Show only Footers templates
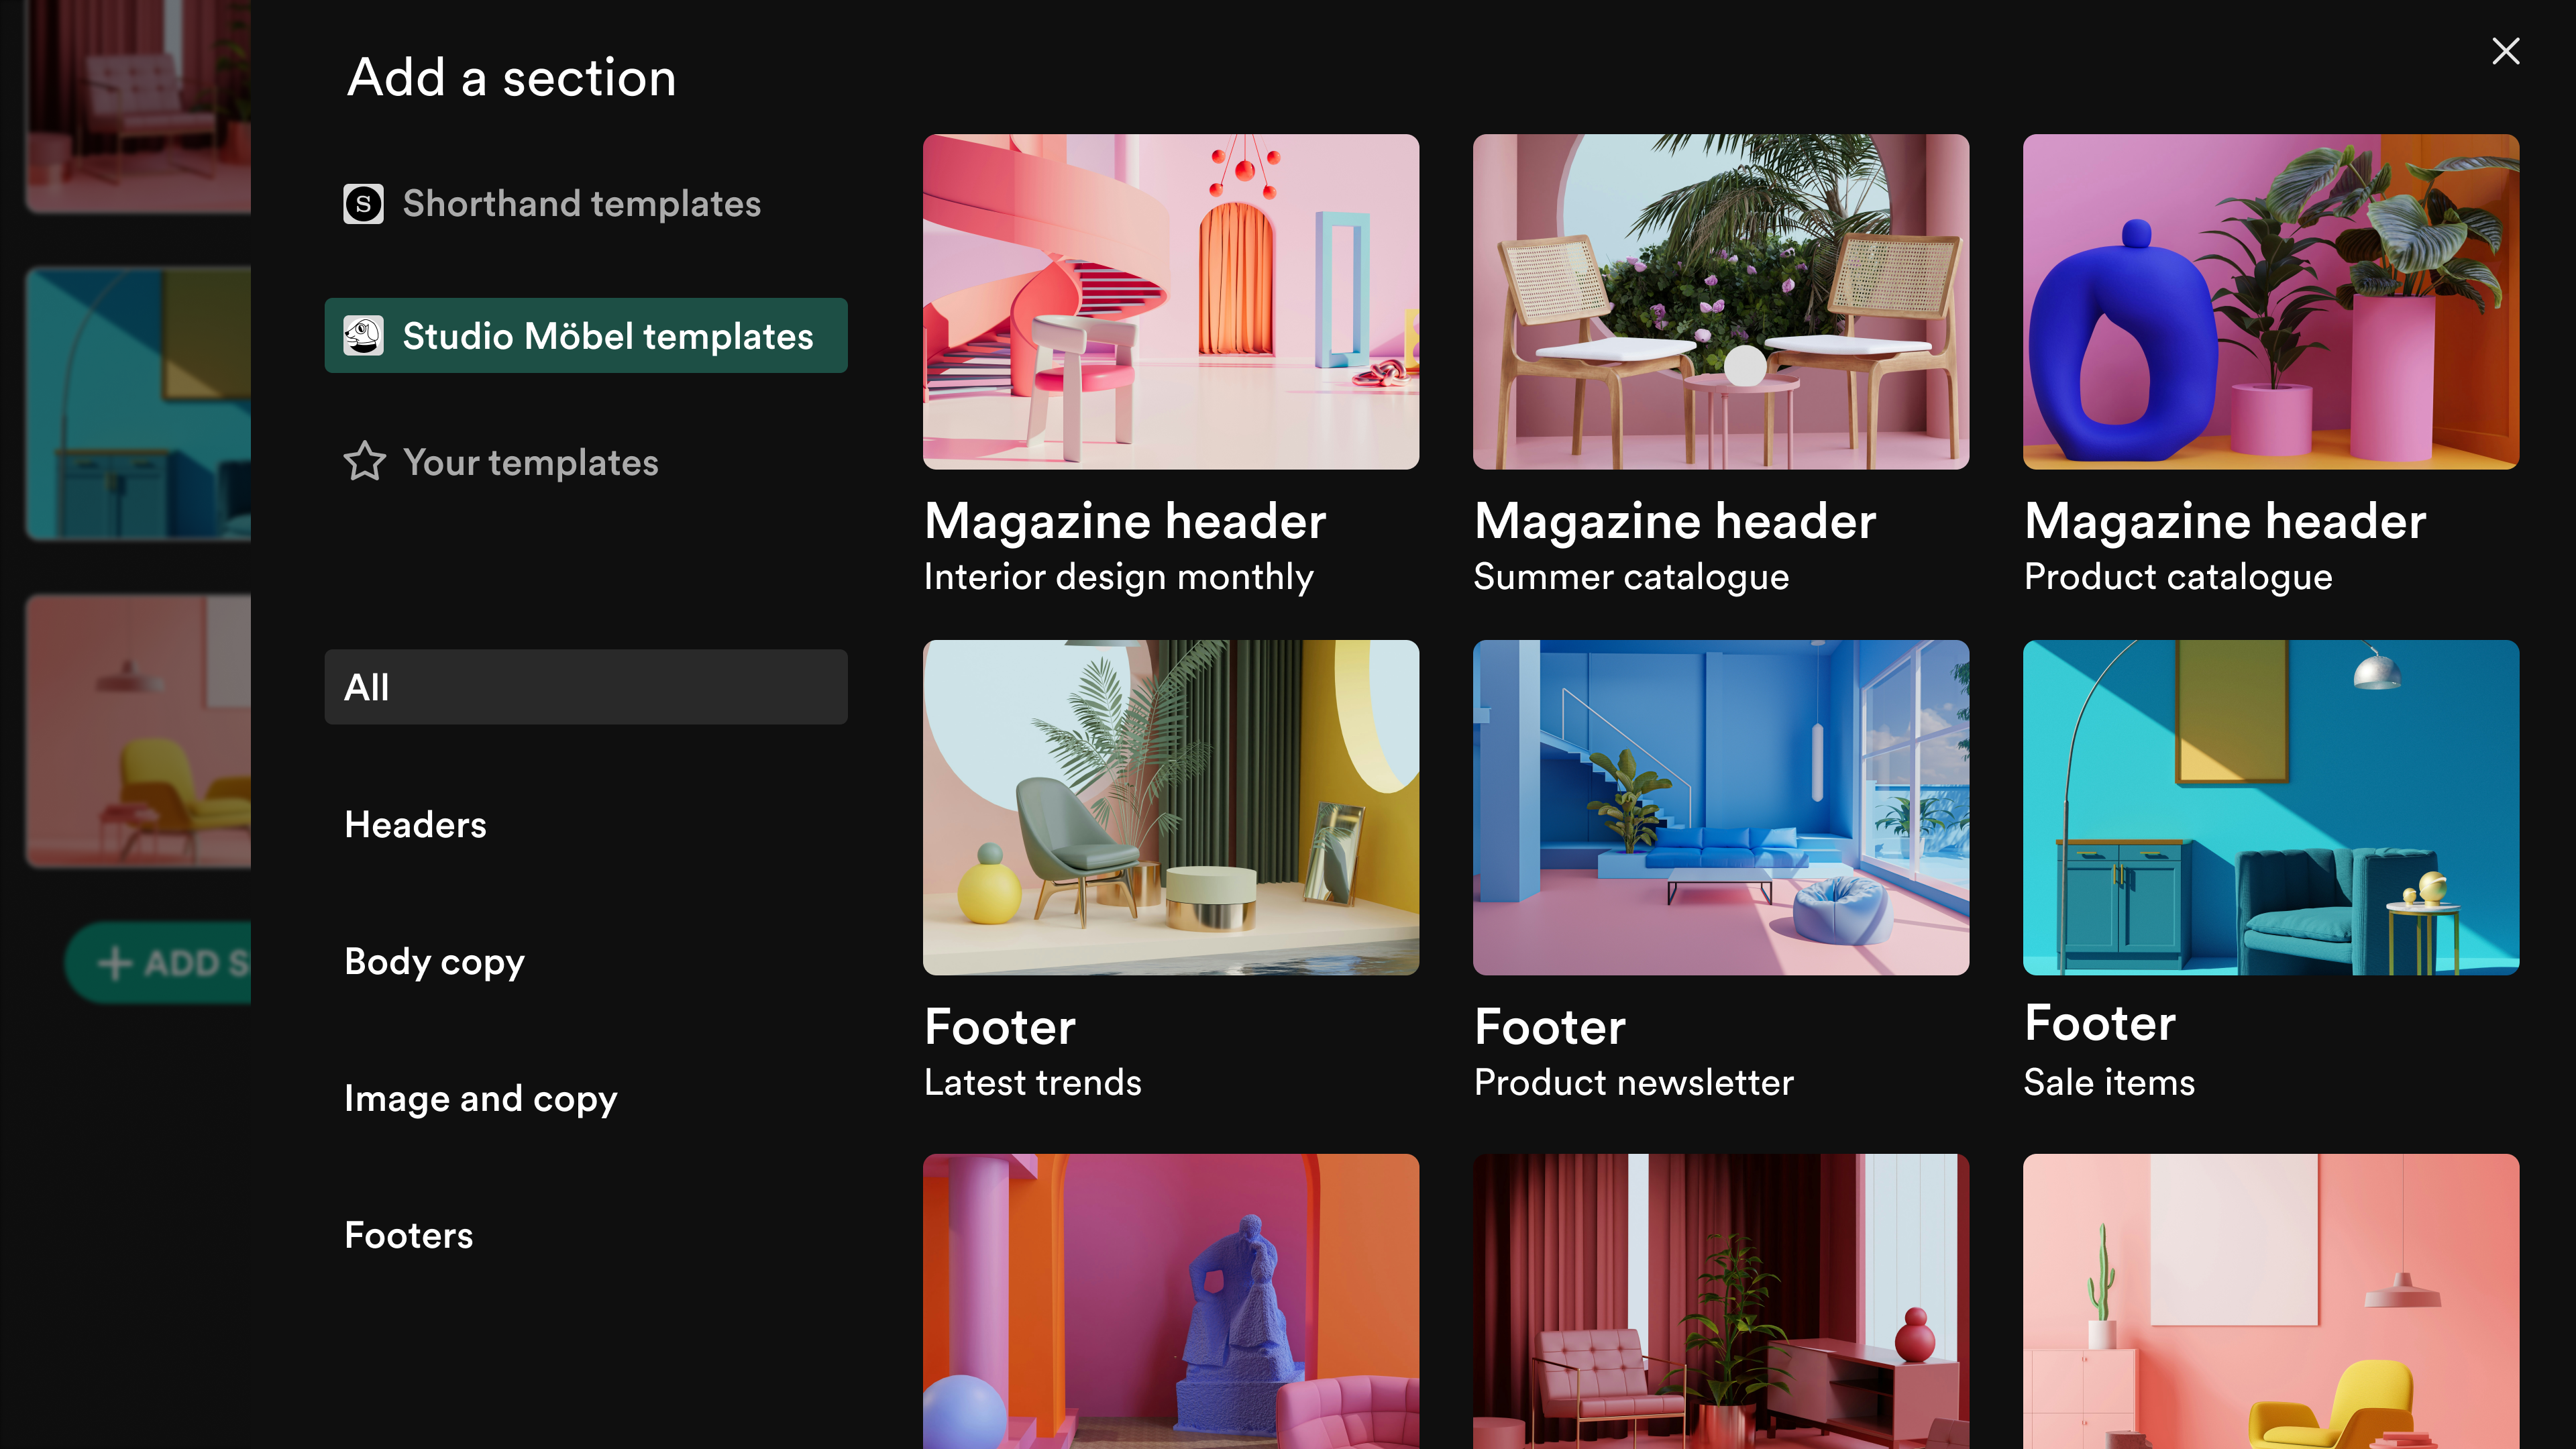The image size is (2576, 1449). (x=408, y=1235)
